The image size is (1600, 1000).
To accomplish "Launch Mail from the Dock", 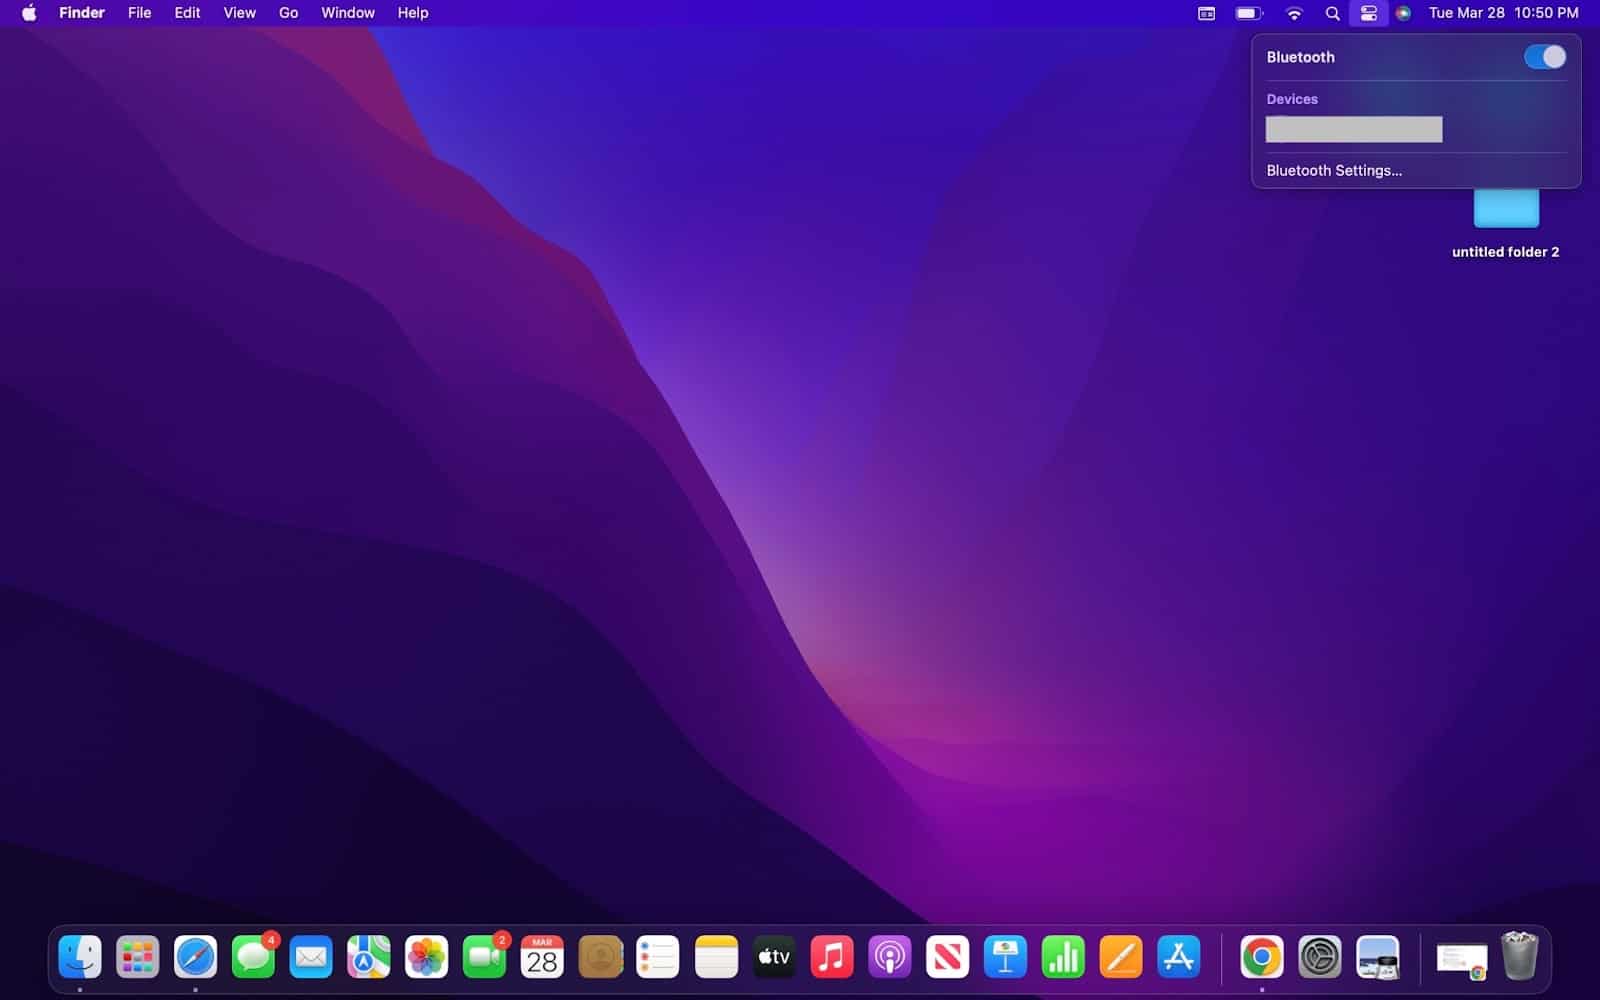I will tap(311, 957).
